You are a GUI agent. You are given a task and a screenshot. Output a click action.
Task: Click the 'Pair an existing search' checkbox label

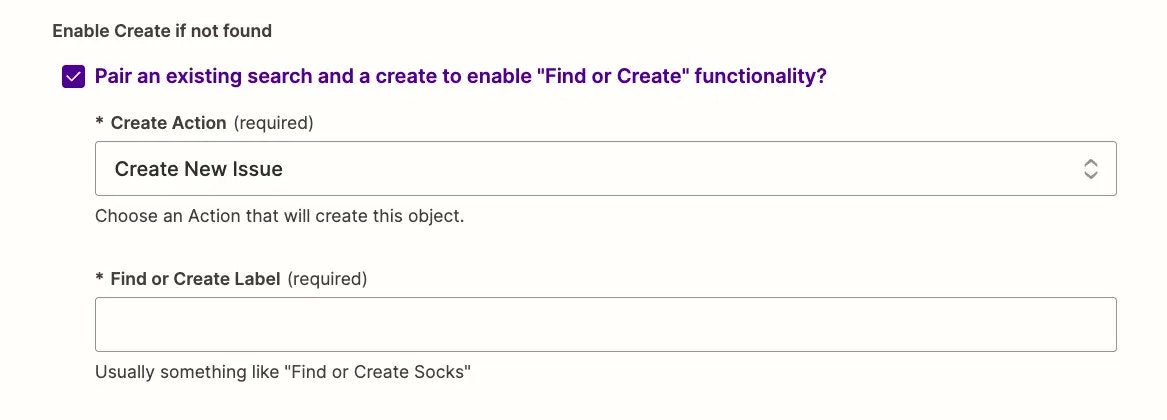pyautogui.click(x=461, y=77)
